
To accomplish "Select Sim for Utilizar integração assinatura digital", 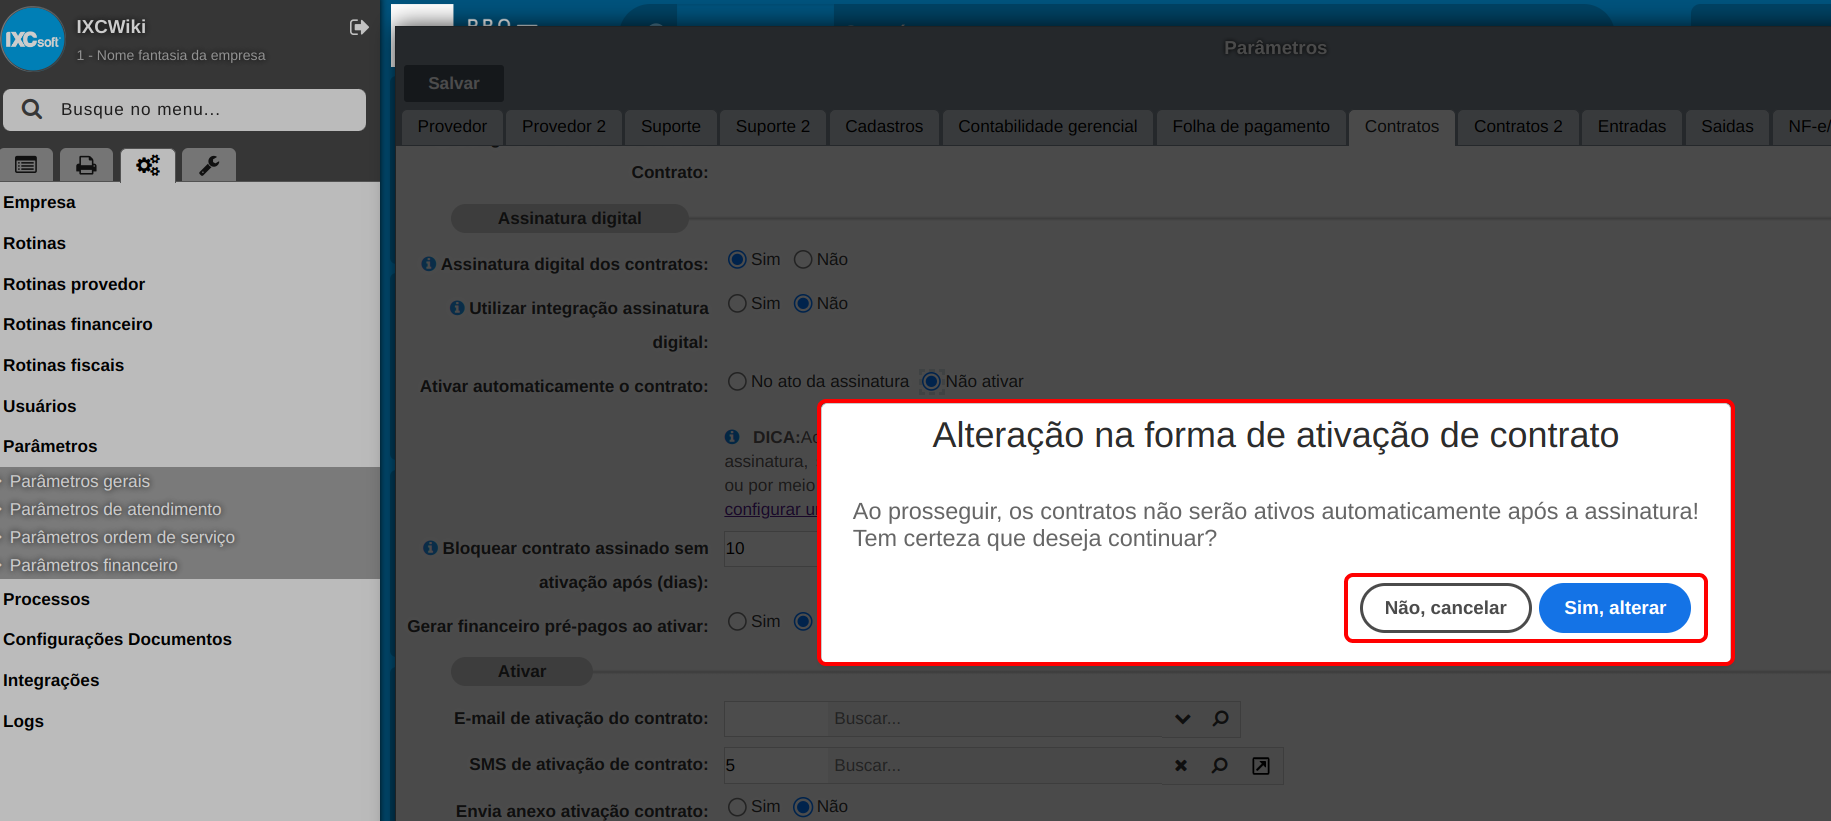I will 737,303.
